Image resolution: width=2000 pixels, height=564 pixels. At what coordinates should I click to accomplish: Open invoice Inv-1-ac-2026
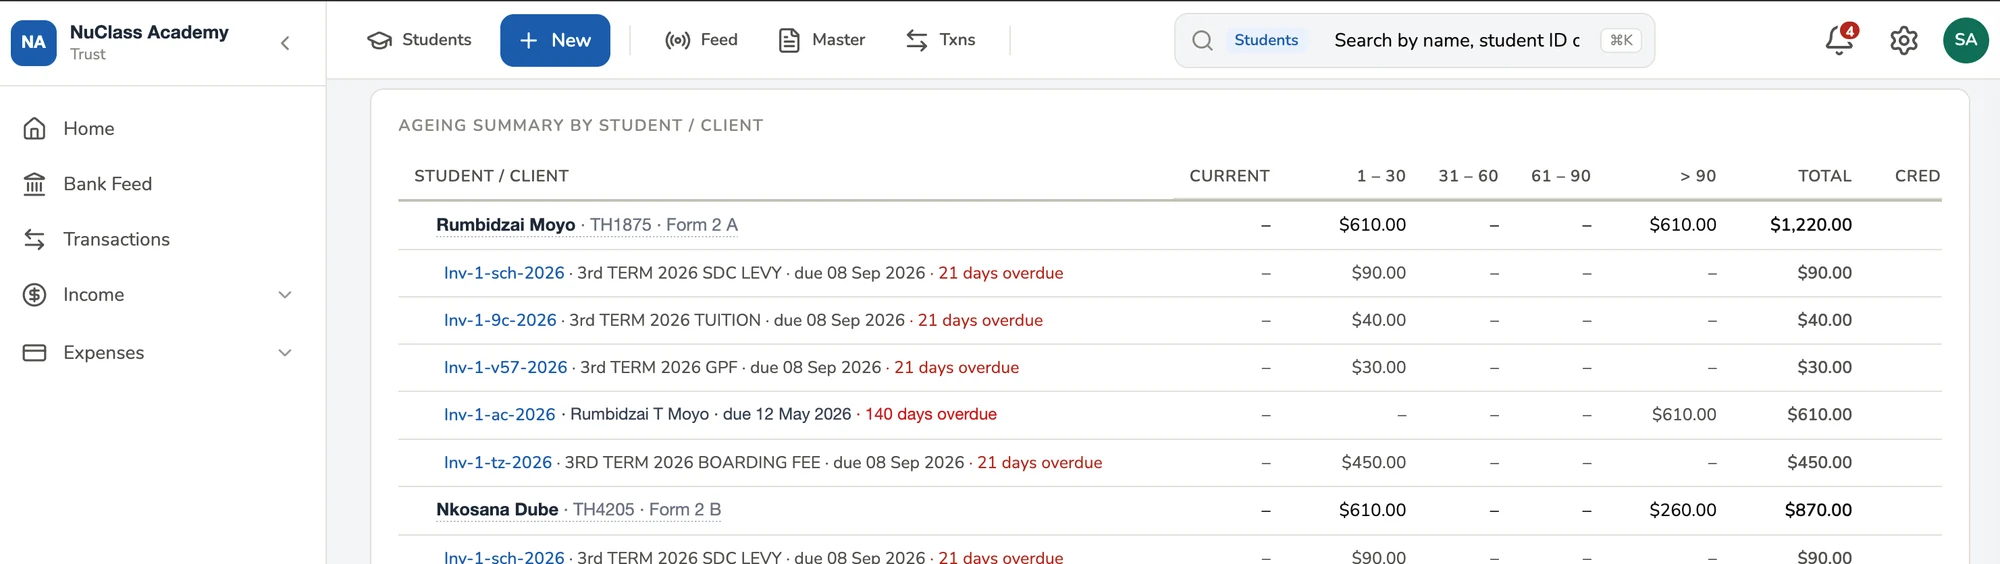pos(499,414)
